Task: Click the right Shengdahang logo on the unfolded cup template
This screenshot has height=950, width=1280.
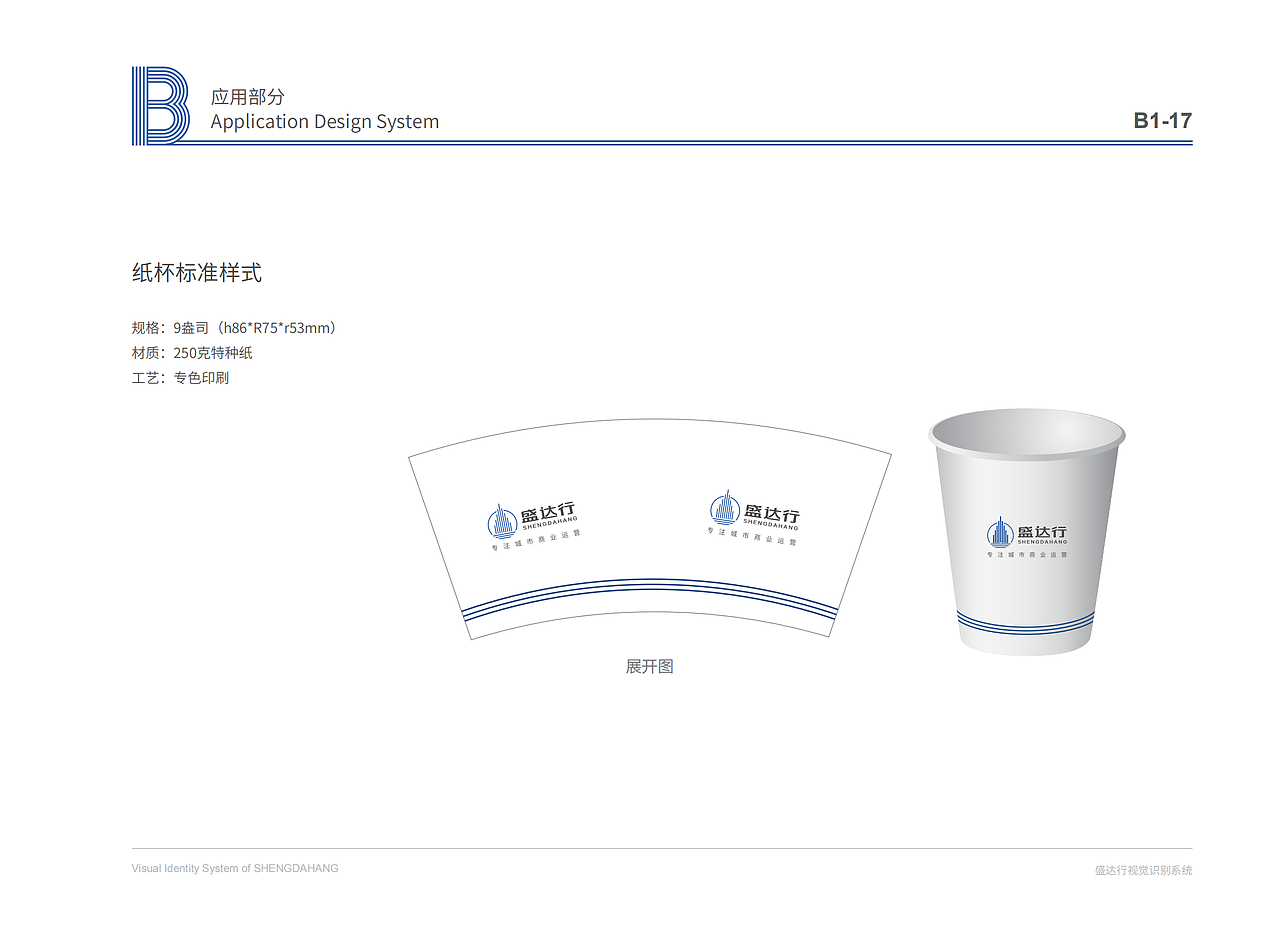Action: pos(755,518)
